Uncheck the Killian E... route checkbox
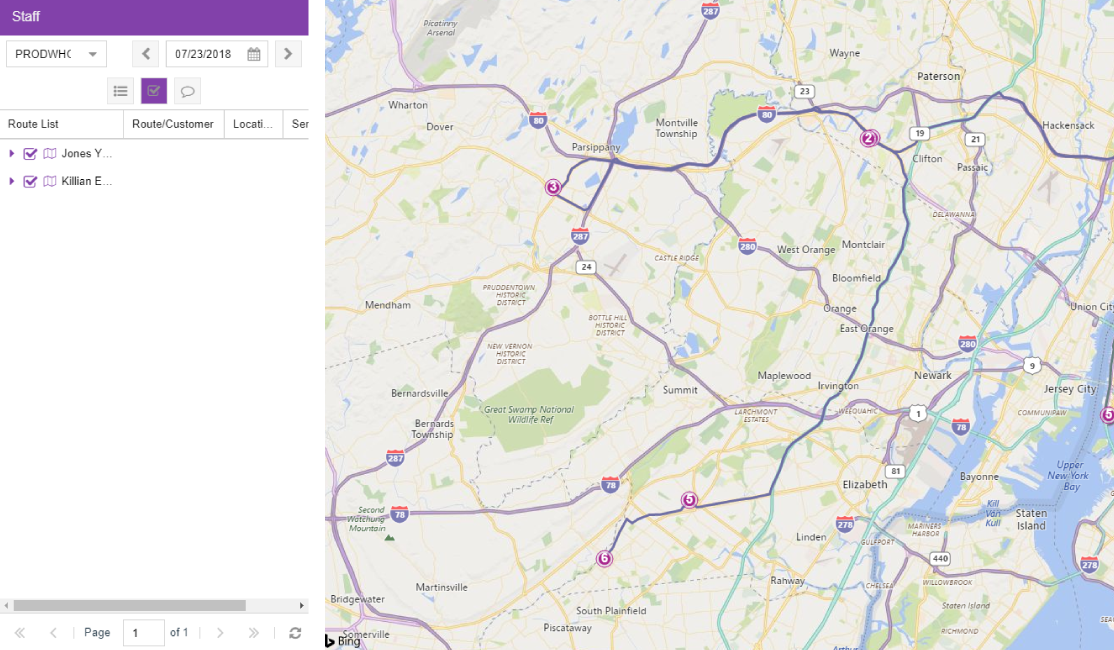 click(x=30, y=181)
